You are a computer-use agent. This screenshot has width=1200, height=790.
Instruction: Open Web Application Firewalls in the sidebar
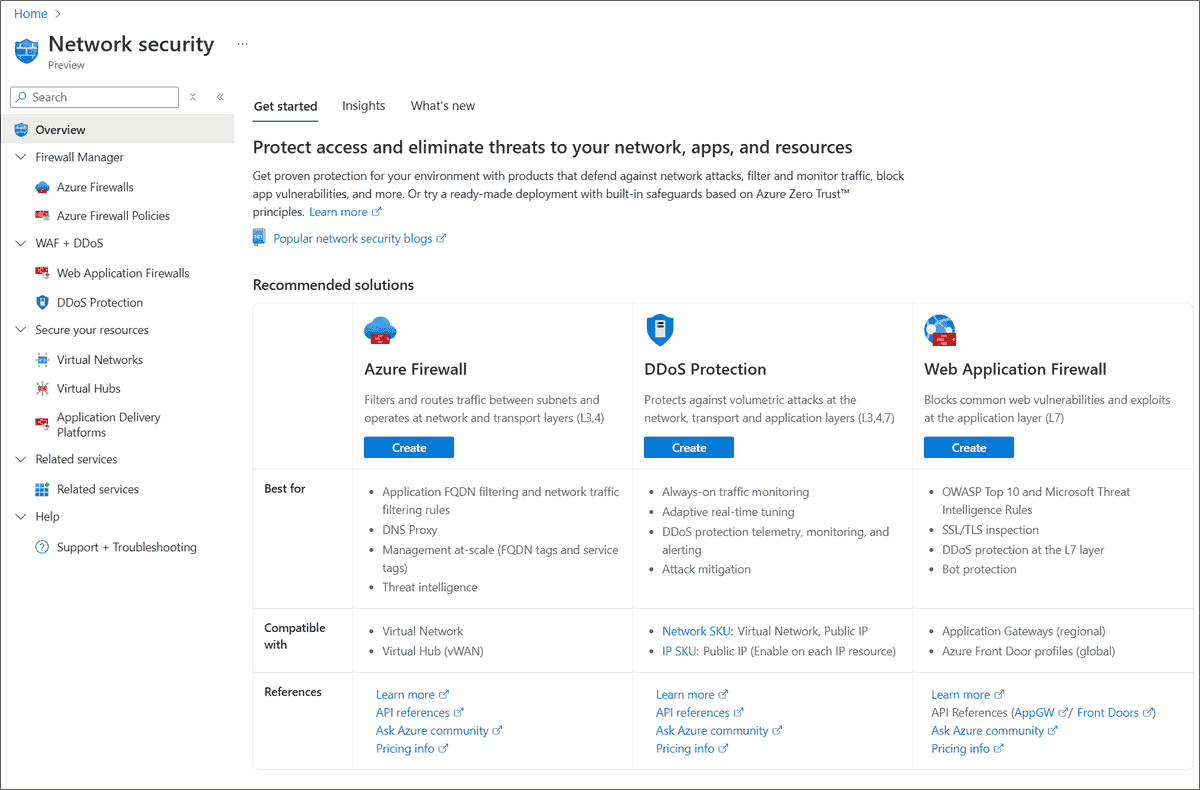point(123,273)
